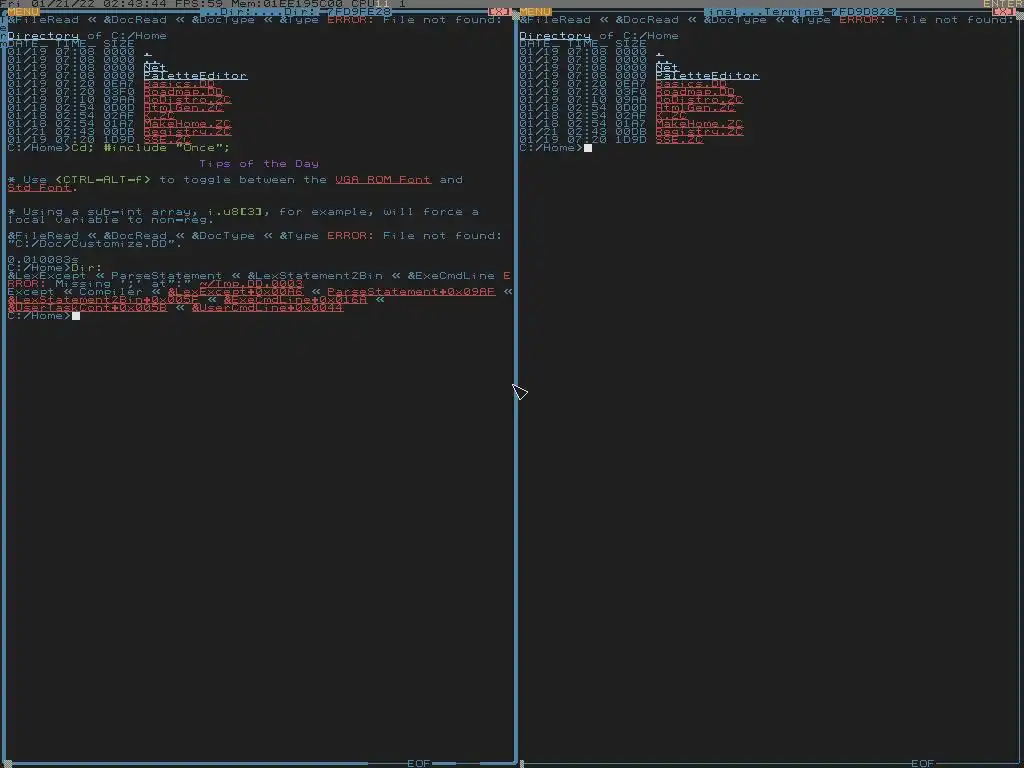Click the '.' current directory entry in right Terminal
This screenshot has width=1024, height=768.
click(660, 52)
